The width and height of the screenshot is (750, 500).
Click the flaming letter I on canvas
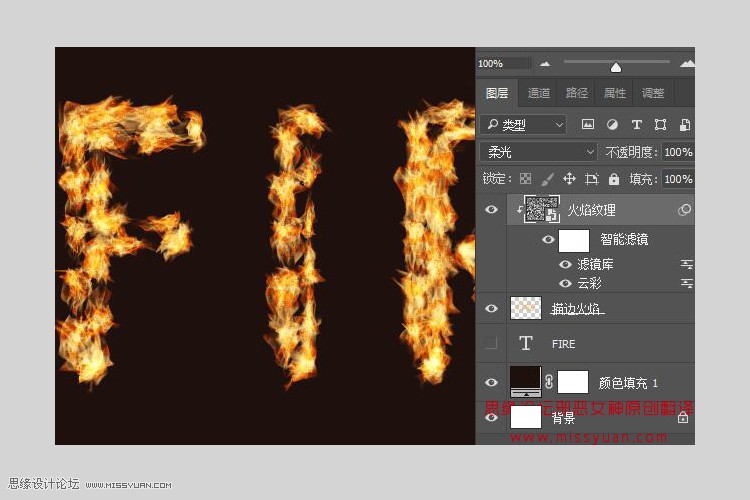(x=295, y=244)
